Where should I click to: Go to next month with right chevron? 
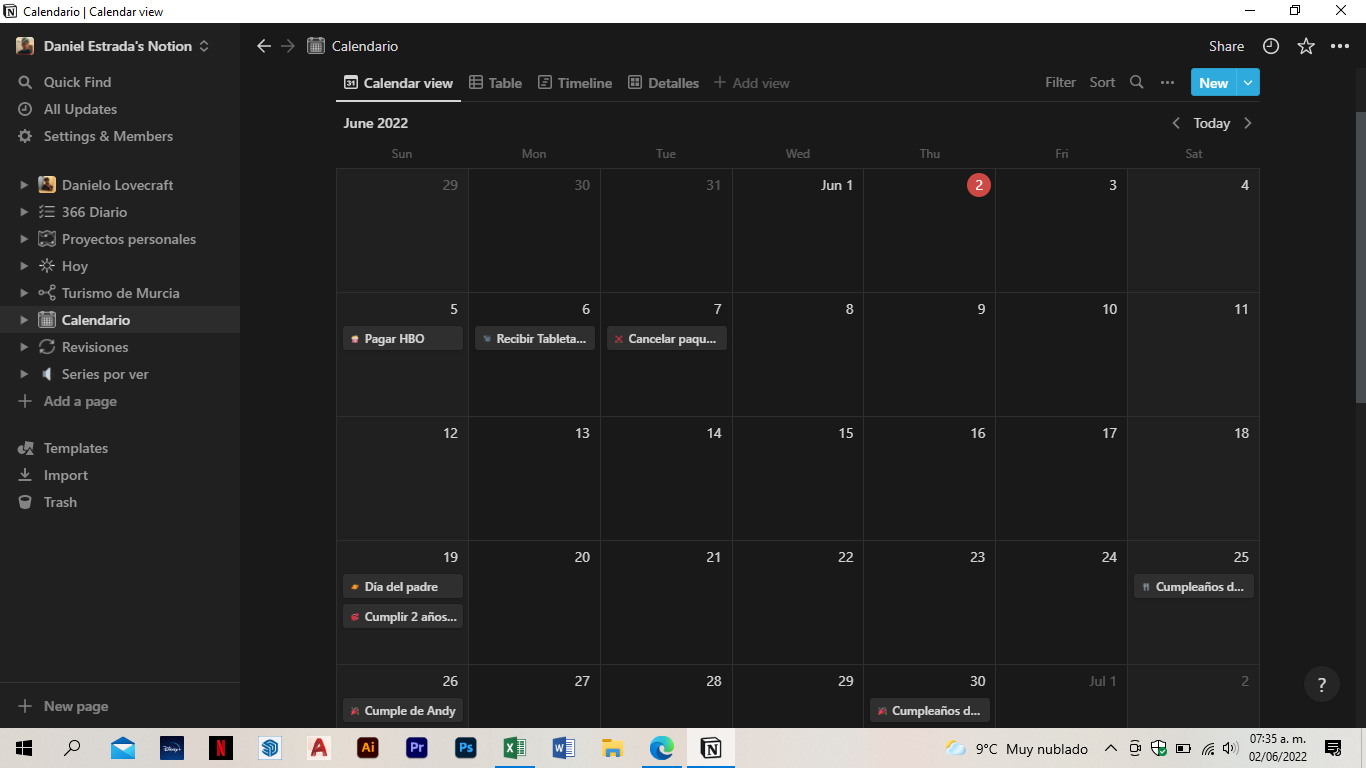tap(1248, 123)
